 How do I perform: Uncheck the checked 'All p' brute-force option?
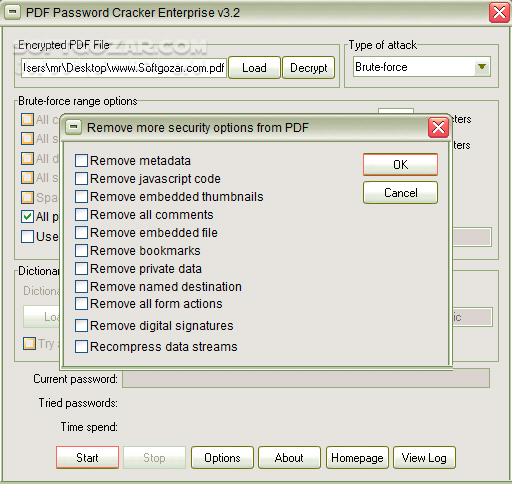point(27,217)
